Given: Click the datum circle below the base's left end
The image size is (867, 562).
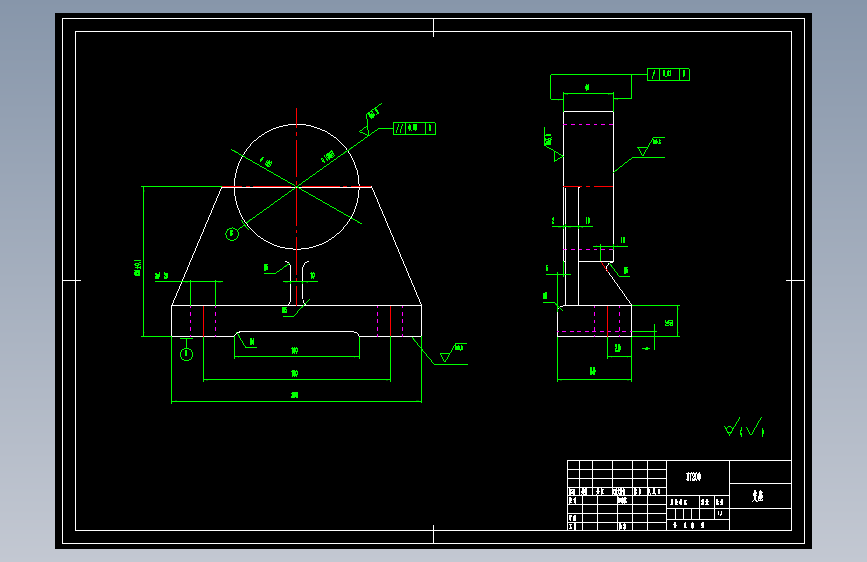Looking at the screenshot, I should [x=186, y=354].
